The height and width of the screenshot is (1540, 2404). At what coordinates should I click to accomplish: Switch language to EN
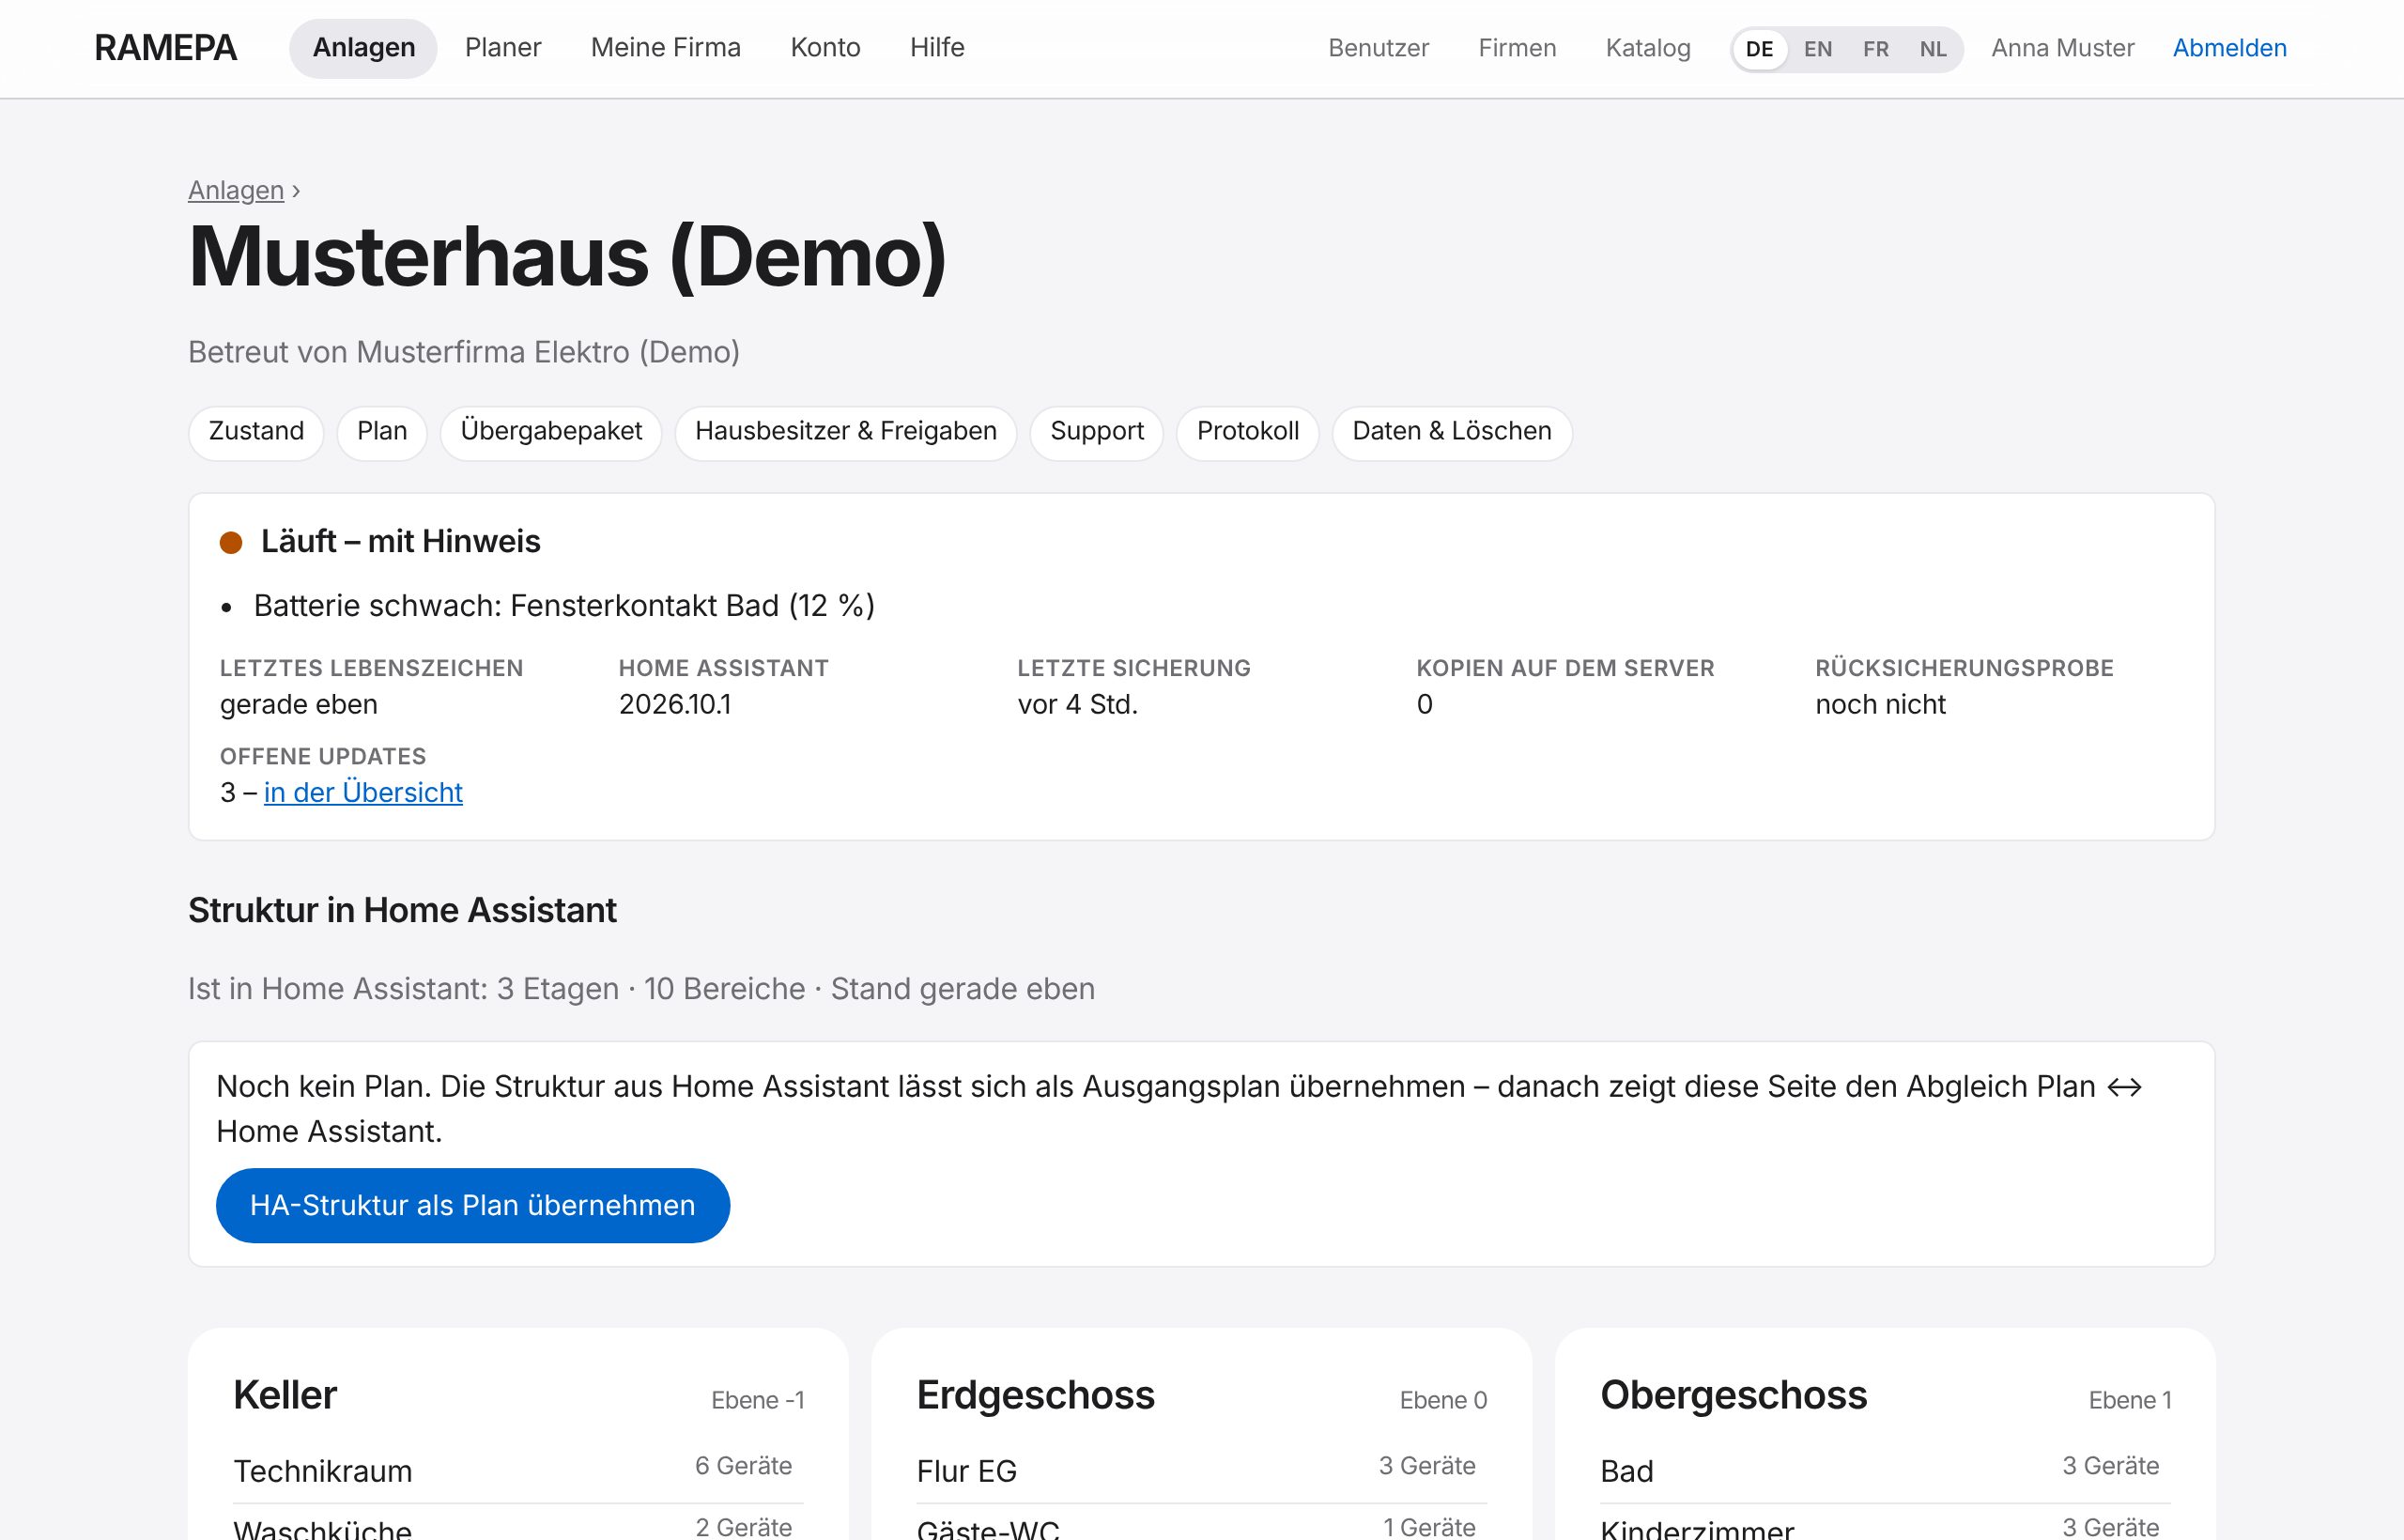(x=1817, y=49)
